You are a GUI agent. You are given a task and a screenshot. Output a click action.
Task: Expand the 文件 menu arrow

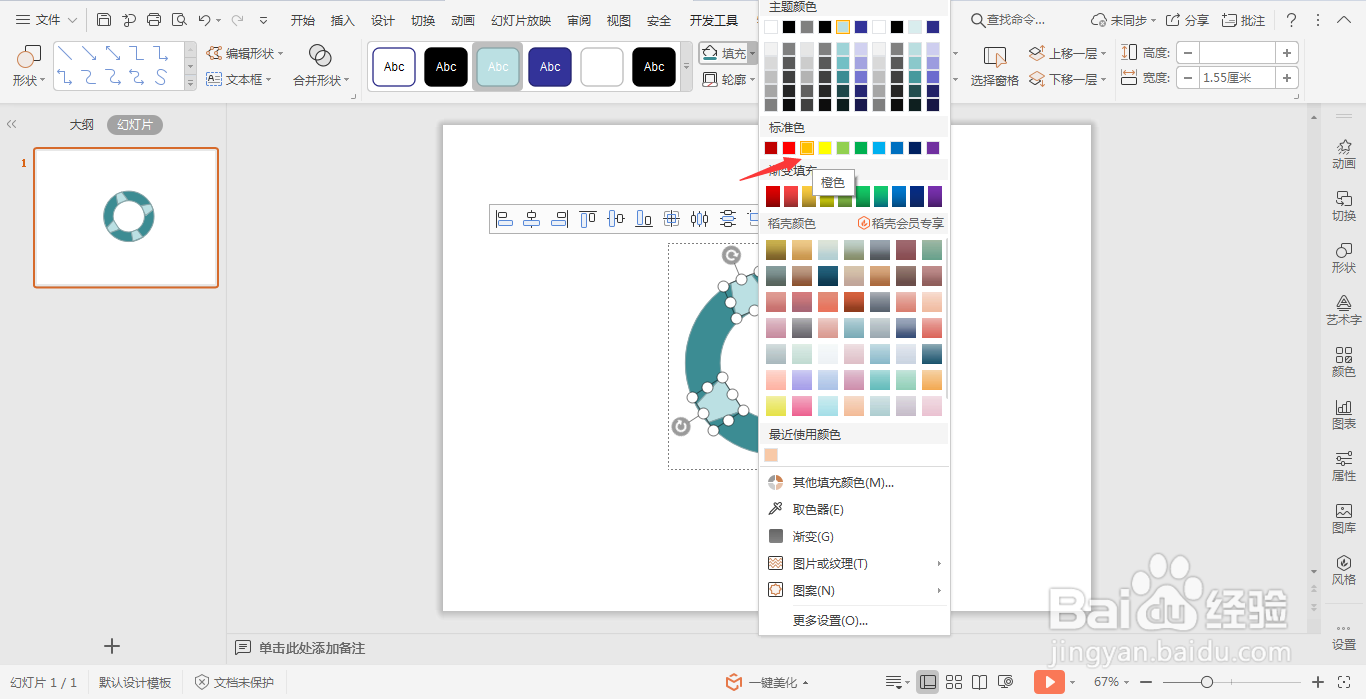coord(73,20)
